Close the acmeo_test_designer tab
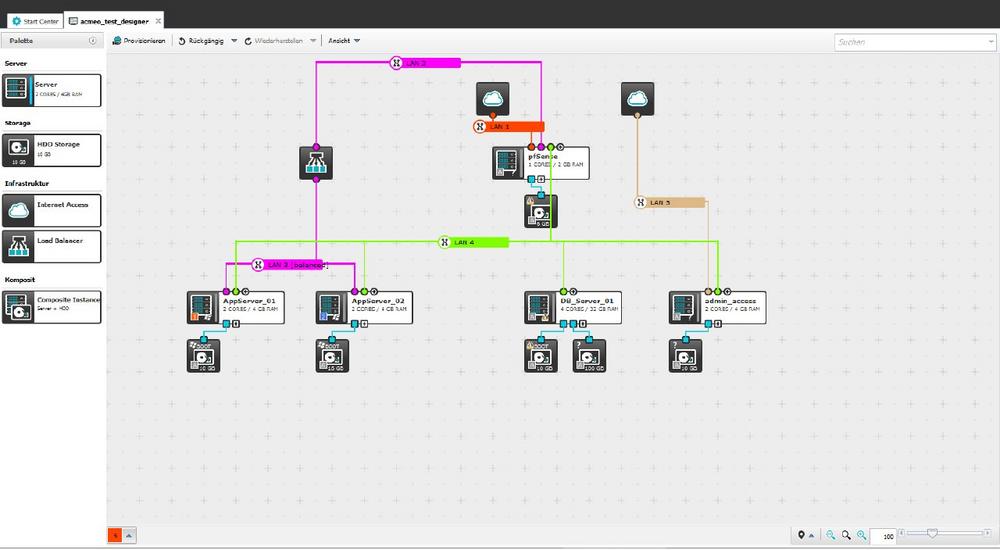Viewport: 1000px width, 550px height. click(158, 21)
